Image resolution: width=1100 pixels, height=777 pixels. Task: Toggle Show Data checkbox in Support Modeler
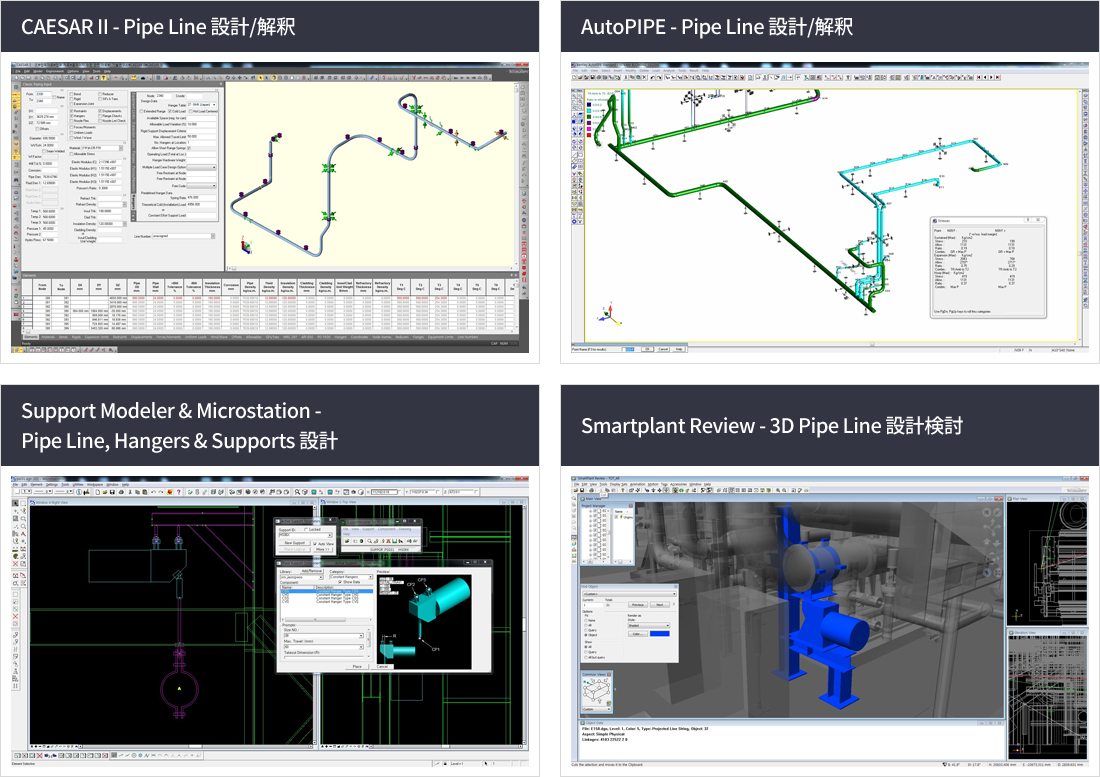tap(340, 582)
